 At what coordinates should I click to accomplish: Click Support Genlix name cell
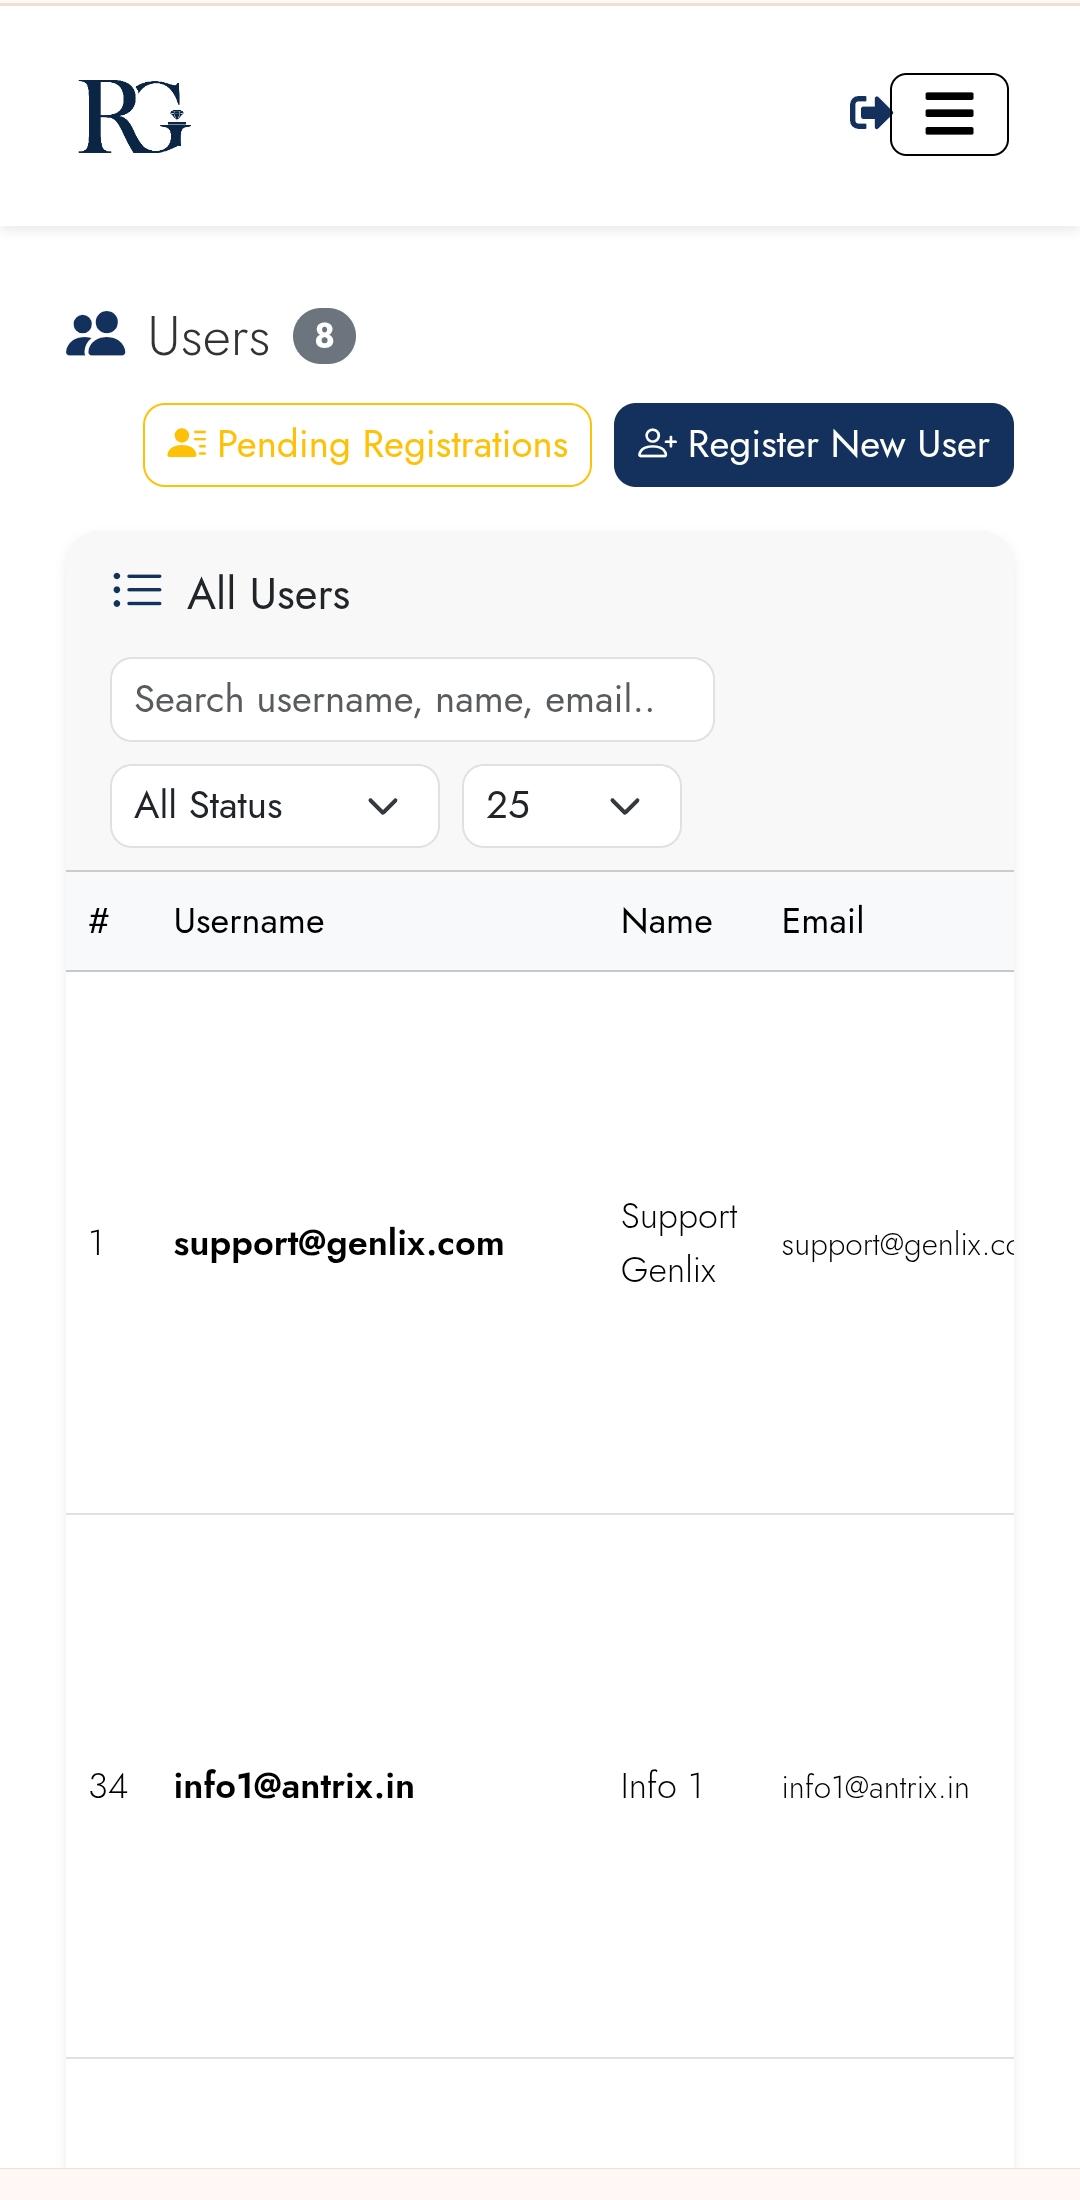click(678, 1243)
